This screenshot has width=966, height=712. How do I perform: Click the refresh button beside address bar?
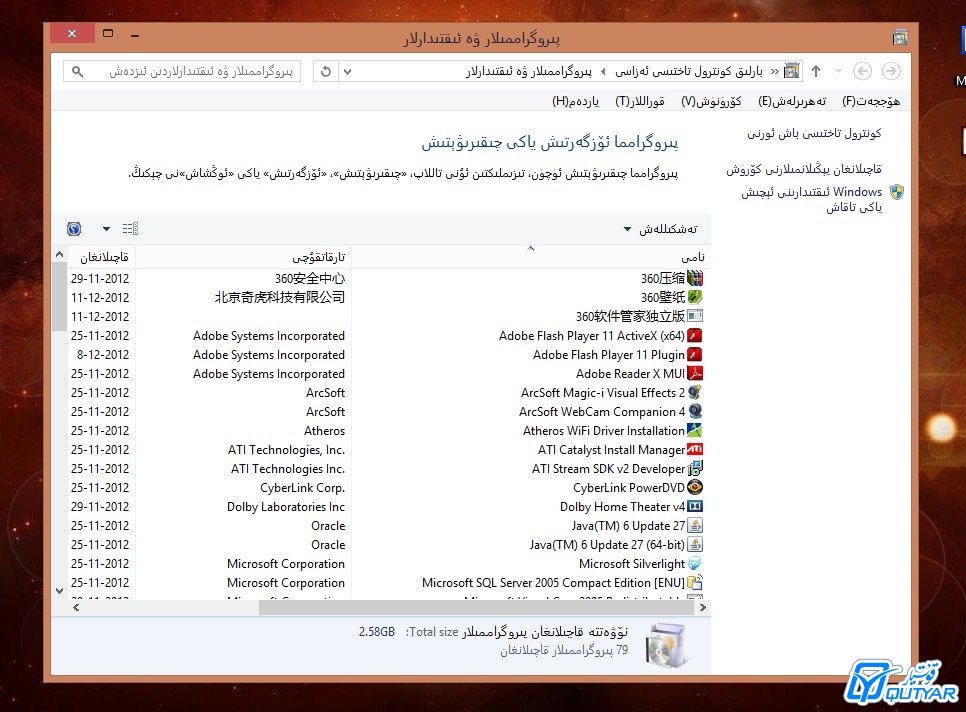(x=326, y=71)
